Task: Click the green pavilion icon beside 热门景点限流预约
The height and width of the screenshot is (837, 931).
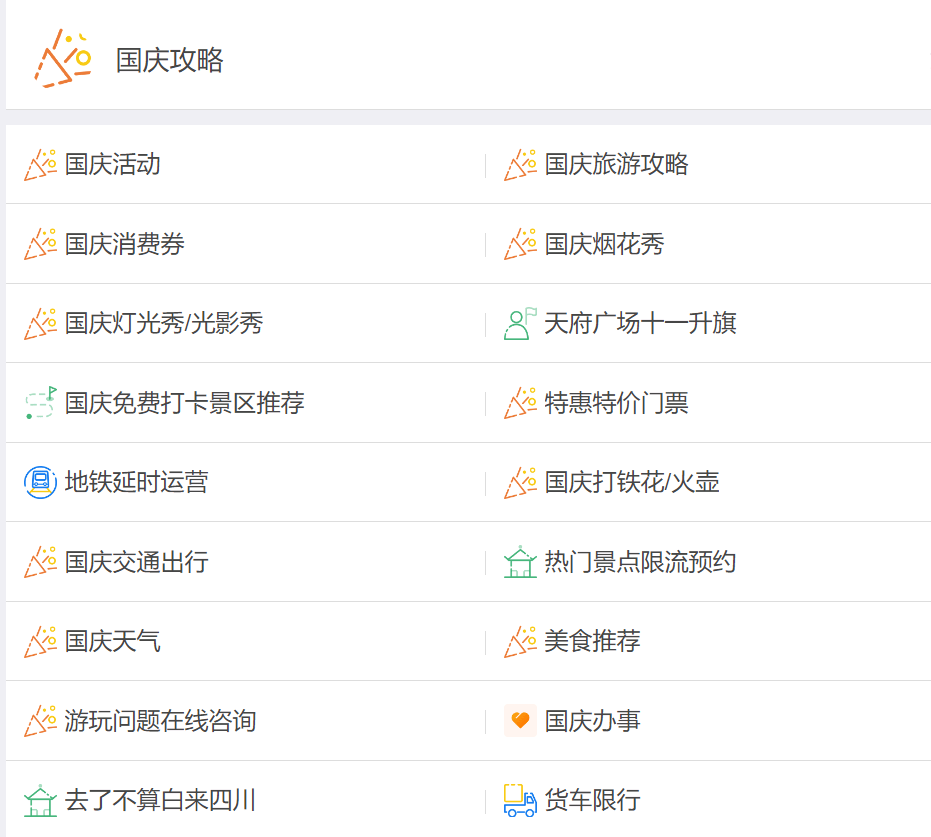Action: [x=520, y=562]
